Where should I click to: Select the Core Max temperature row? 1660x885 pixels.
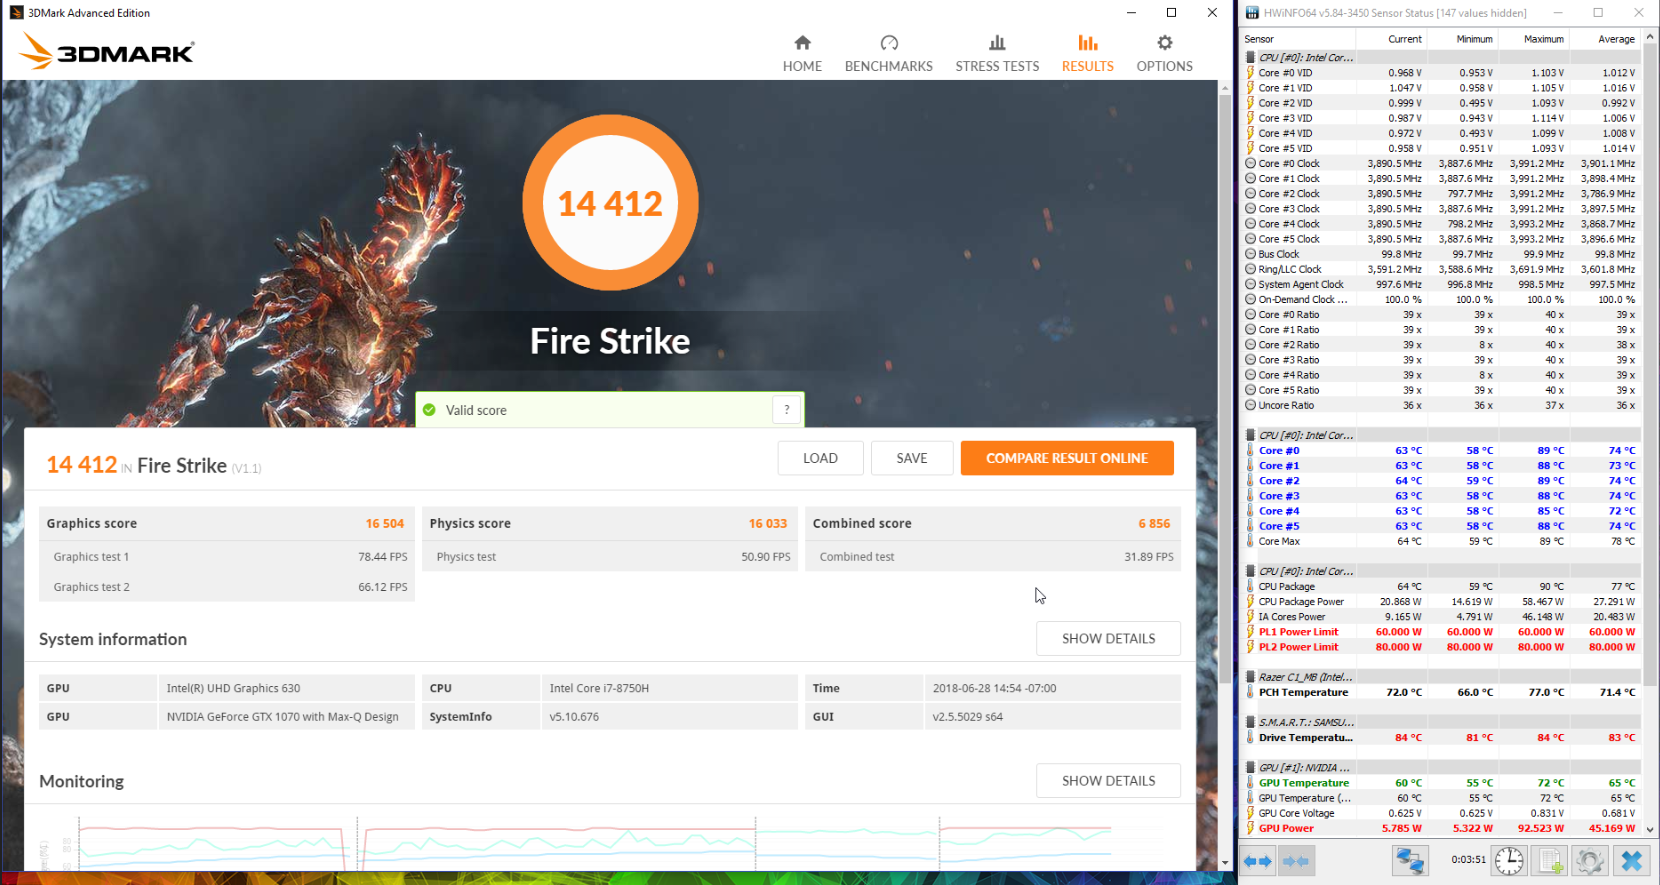tap(1441, 541)
